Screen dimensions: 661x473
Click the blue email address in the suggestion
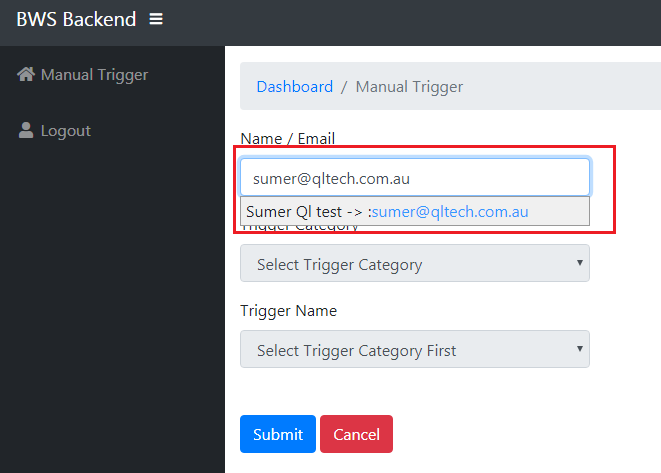click(450, 212)
